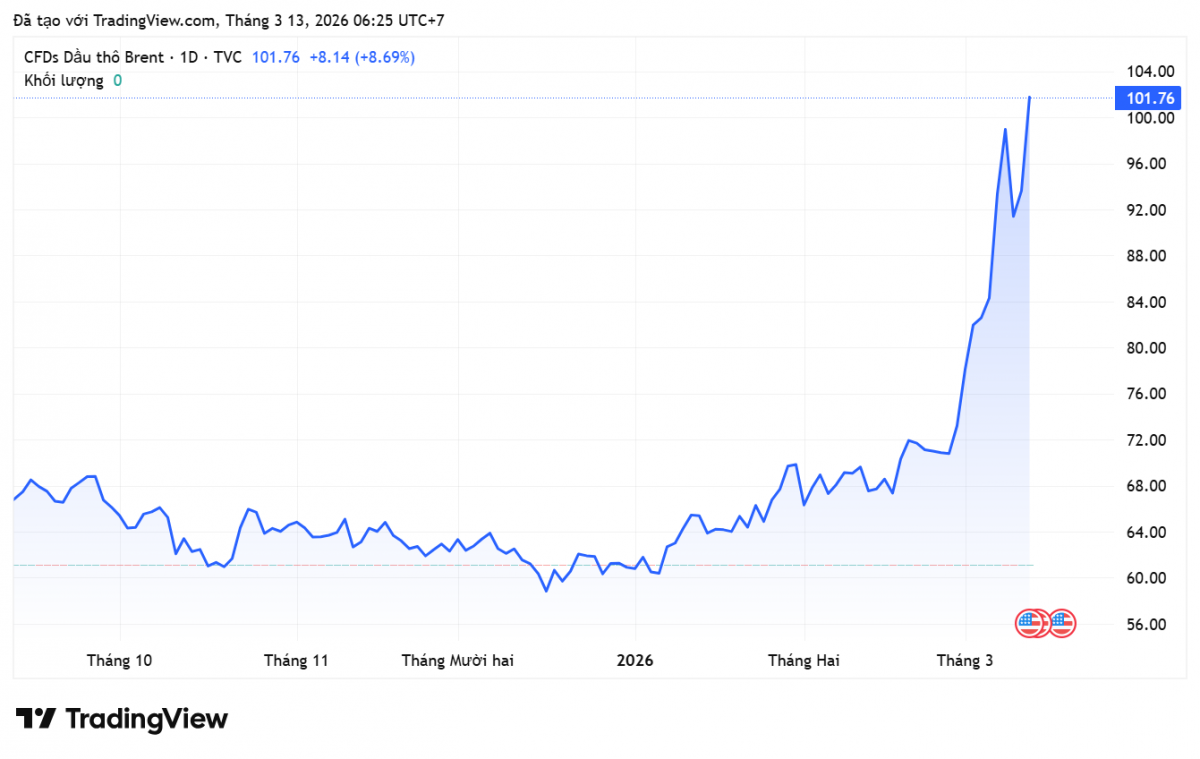
Task: Select the Tháng 10 label on time axis
Action: click(x=120, y=661)
